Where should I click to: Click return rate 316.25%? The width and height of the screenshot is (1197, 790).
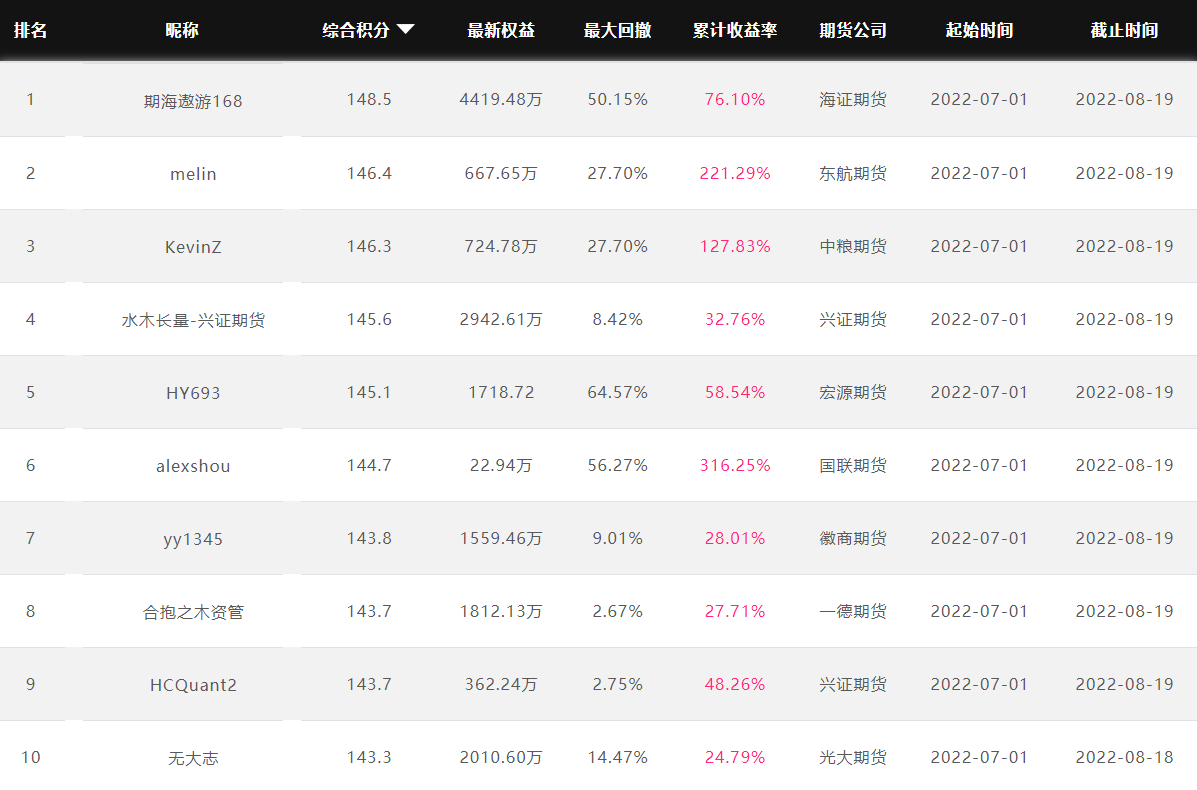[735, 465]
